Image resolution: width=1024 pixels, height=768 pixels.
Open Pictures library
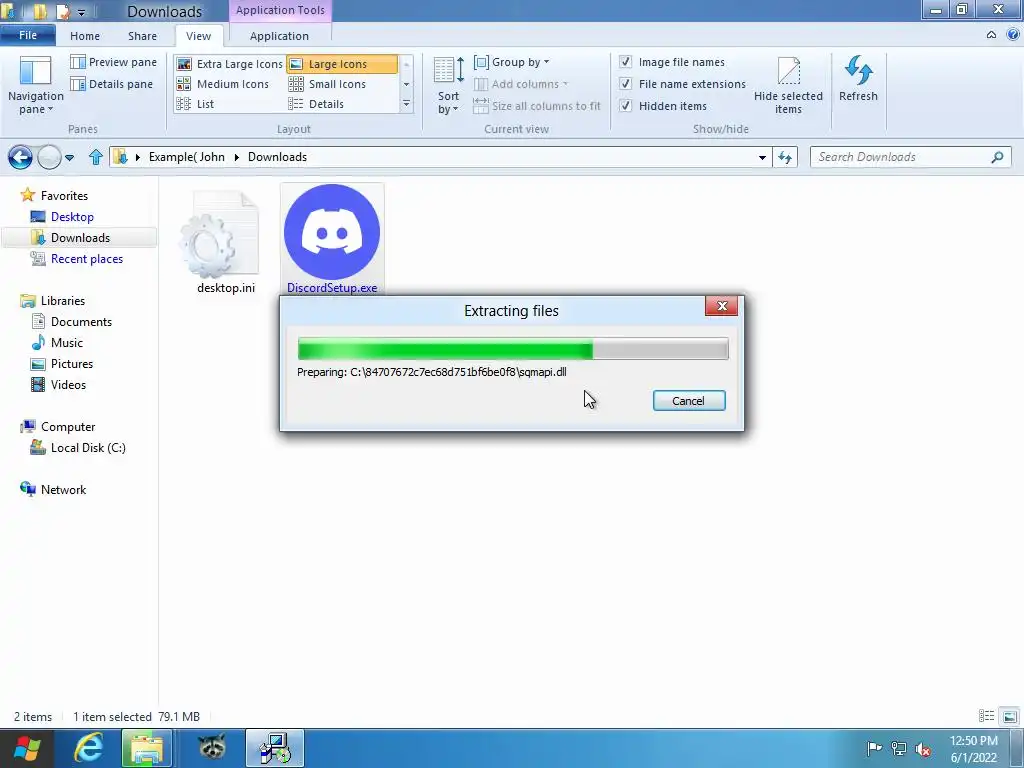pyautogui.click(x=72, y=363)
